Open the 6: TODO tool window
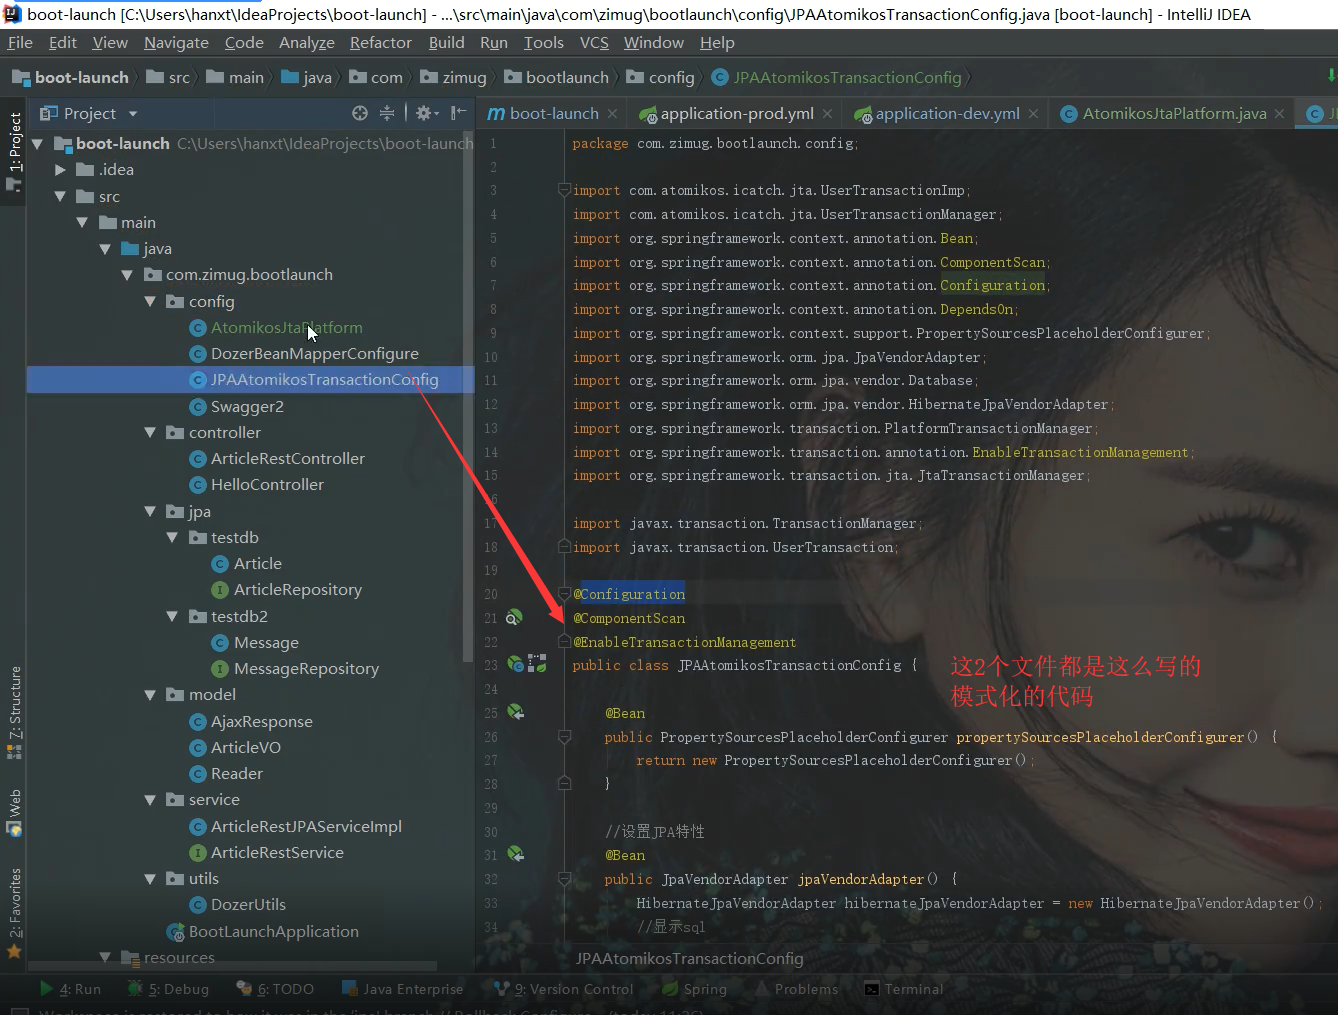Image resolution: width=1338 pixels, height=1015 pixels. (x=275, y=989)
